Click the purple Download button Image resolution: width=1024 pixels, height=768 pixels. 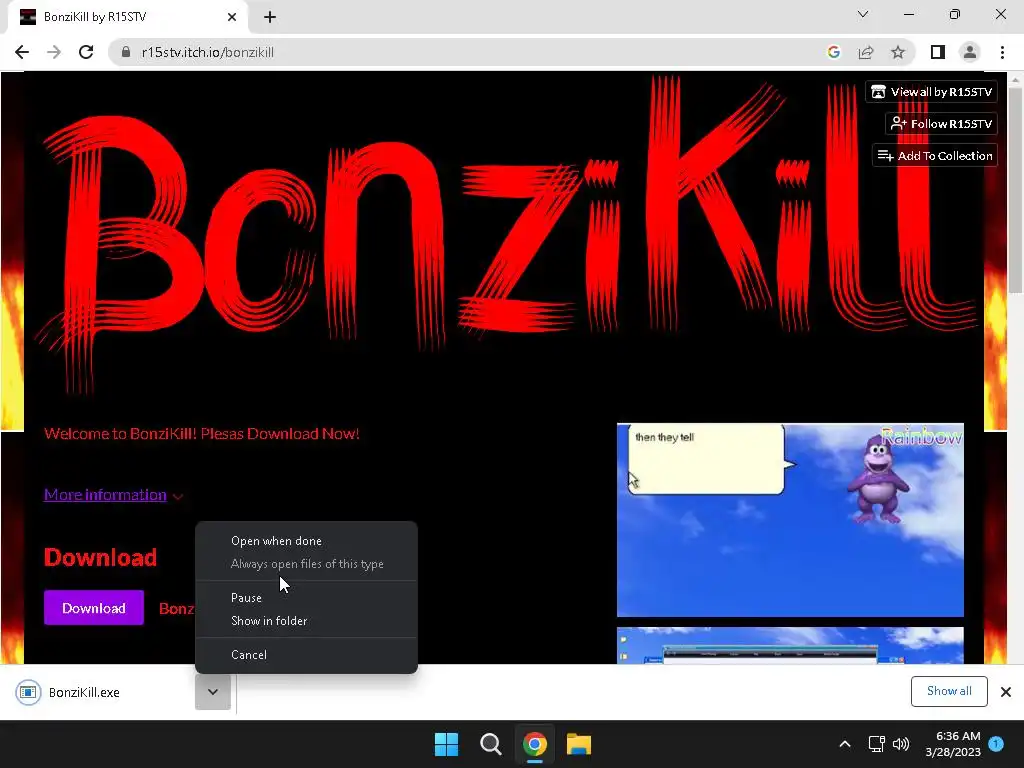[94, 608]
